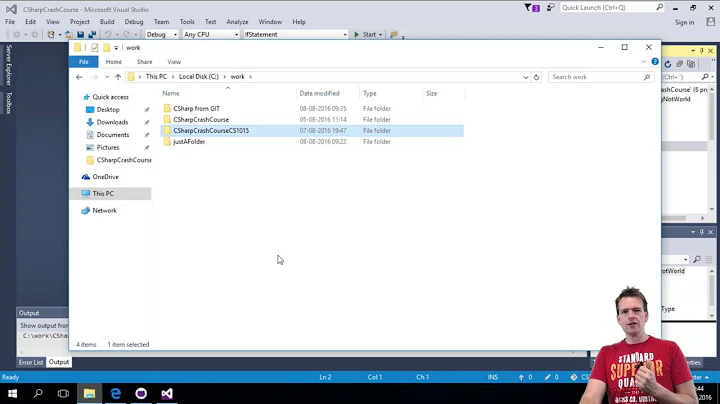Open the Windows Start menu
The height and width of the screenshot is (404, 720).
[10, 394]
